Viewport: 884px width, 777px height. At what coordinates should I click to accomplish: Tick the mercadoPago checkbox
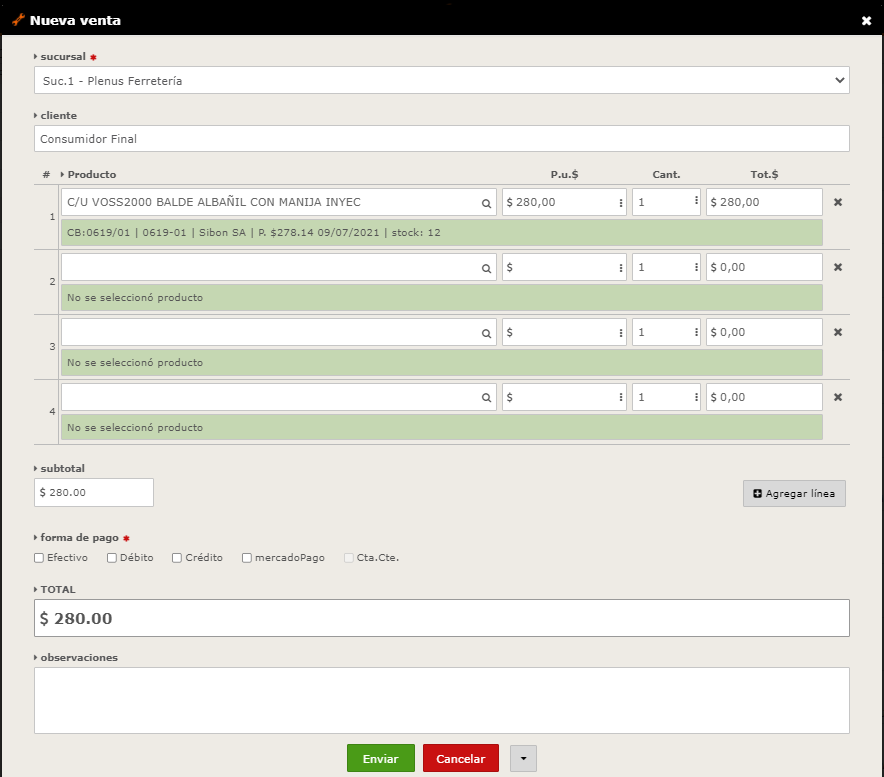[x=246, y=558]
